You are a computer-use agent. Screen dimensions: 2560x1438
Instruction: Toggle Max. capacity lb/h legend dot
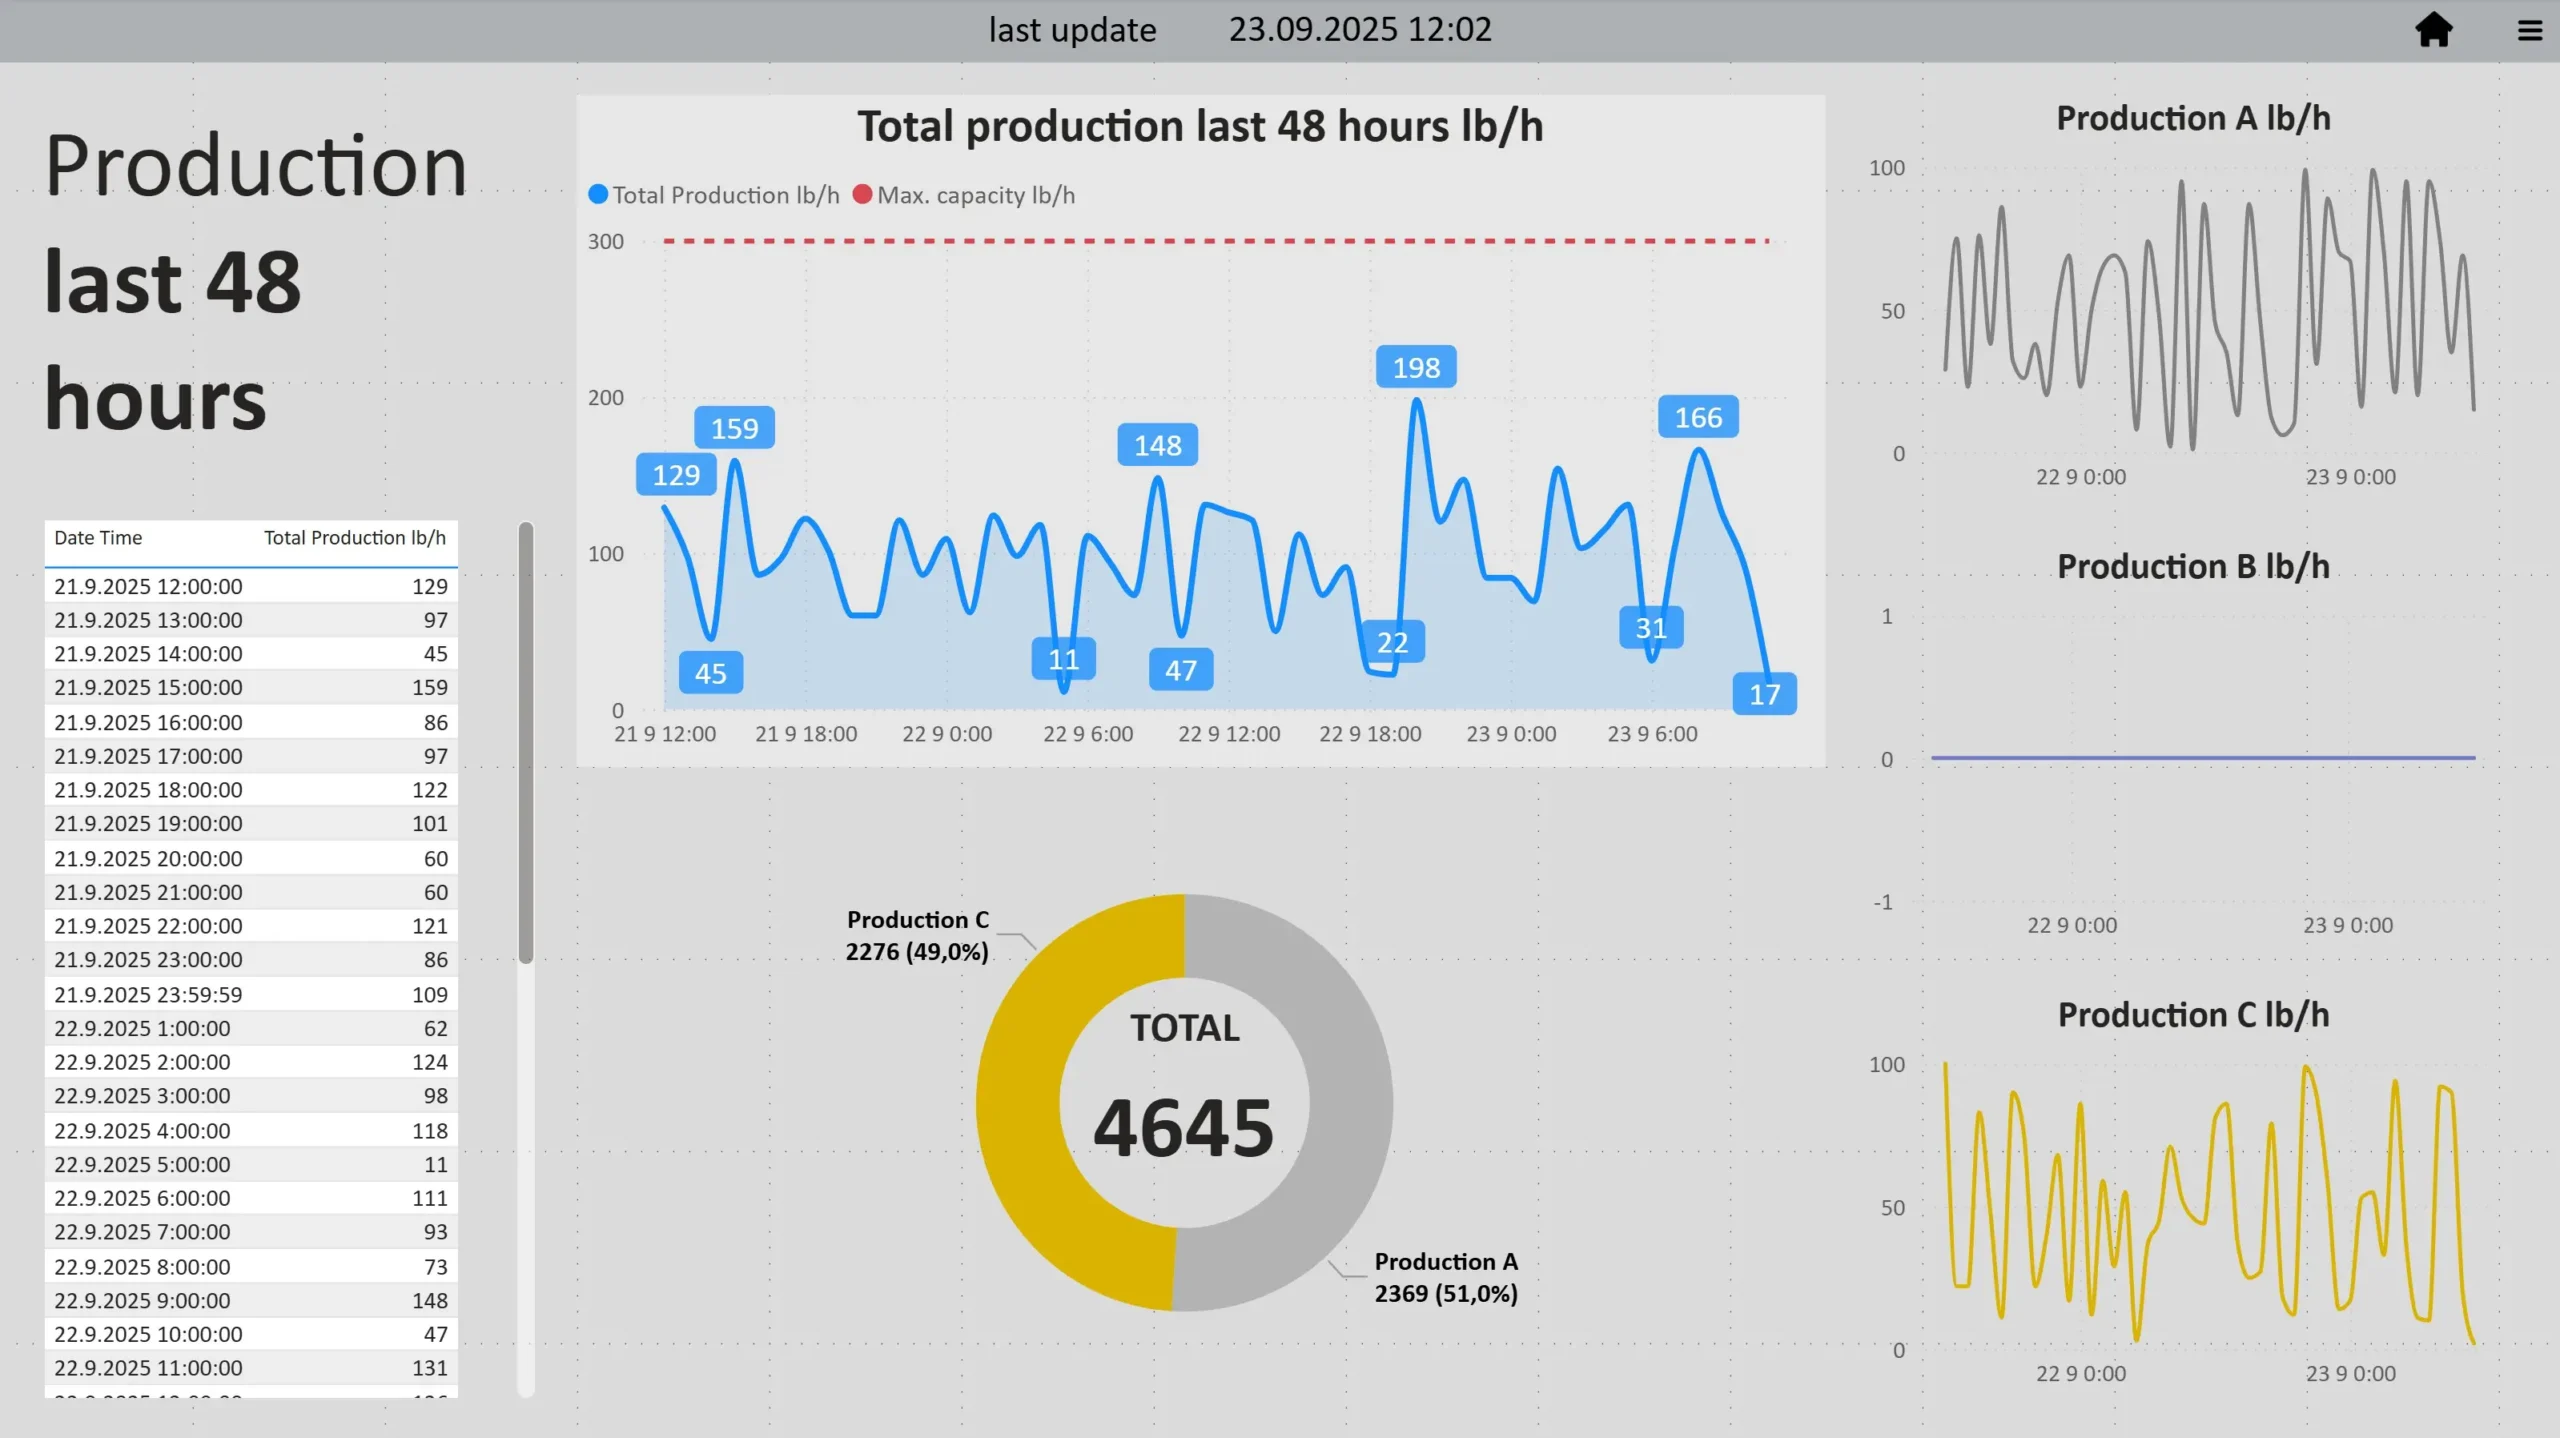(862, 194)
